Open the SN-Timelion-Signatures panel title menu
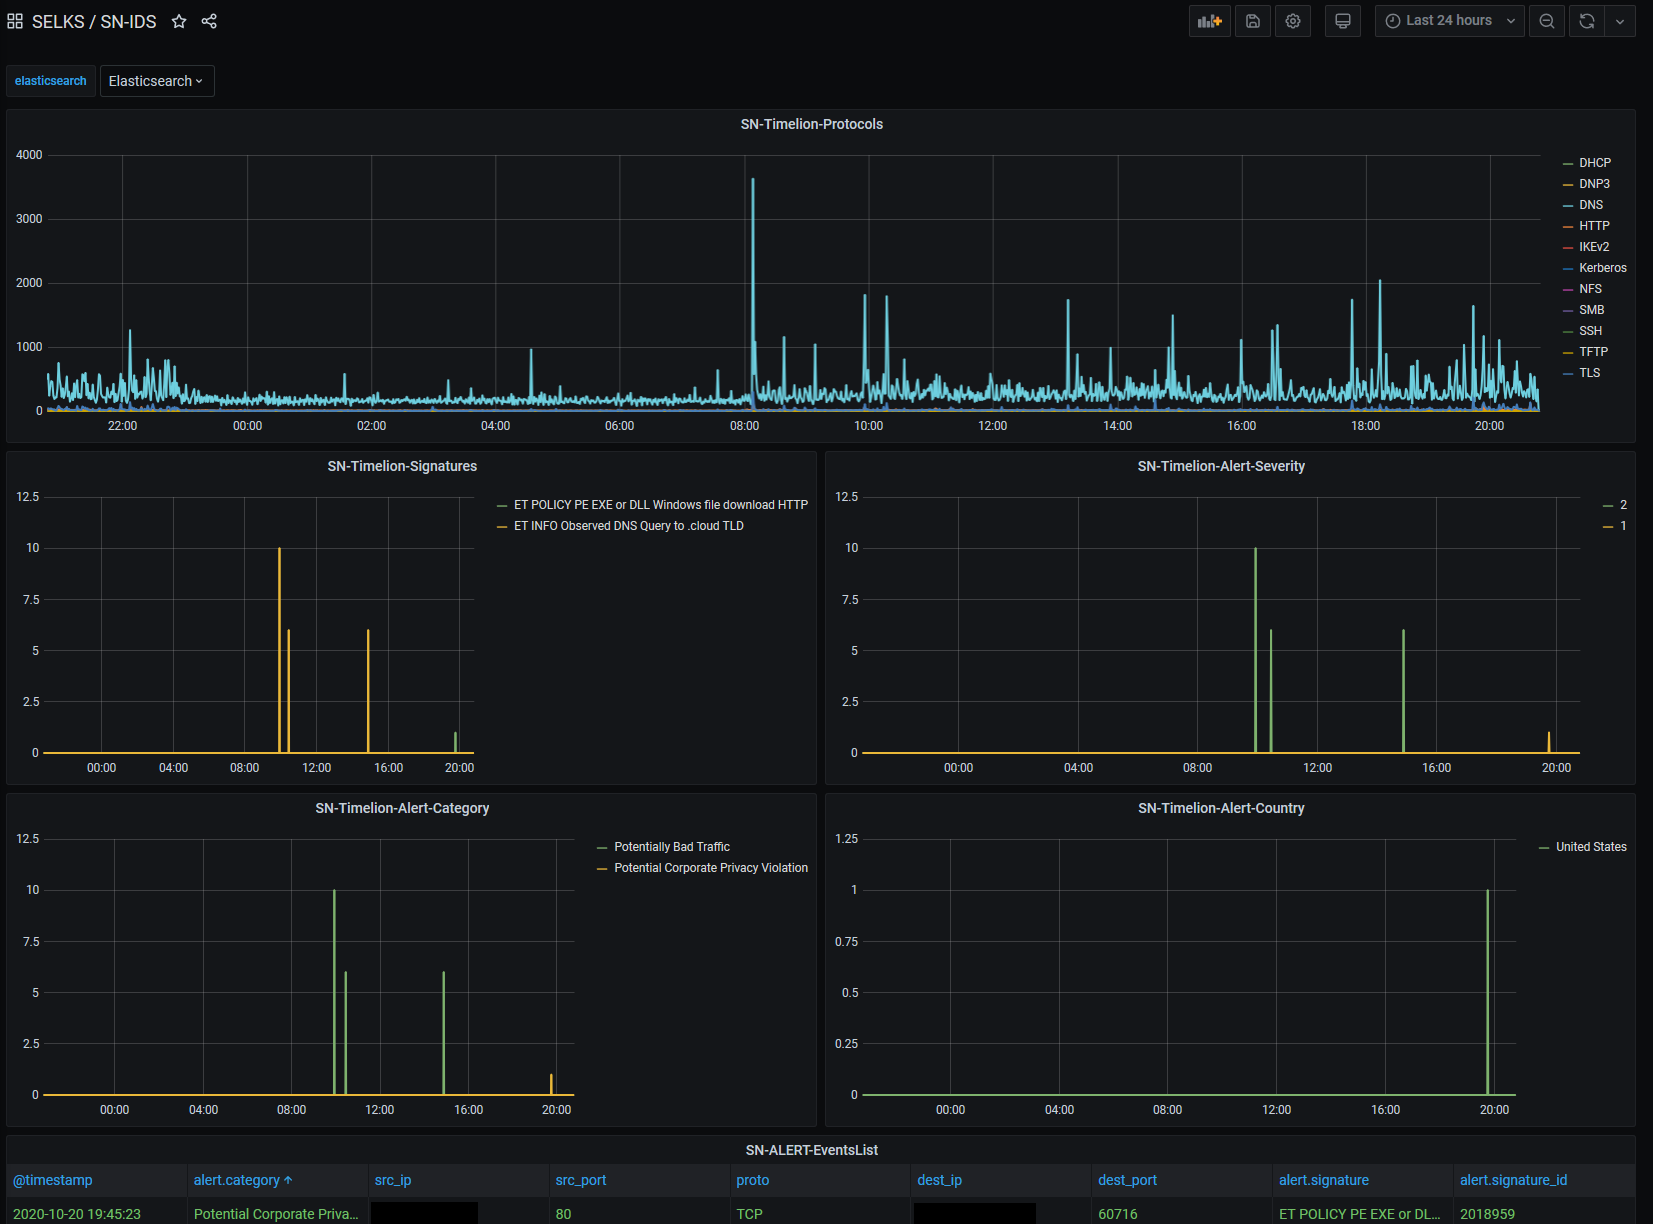The height and width of the screenshot is (1224, 1653). click(x=402, y=466)
